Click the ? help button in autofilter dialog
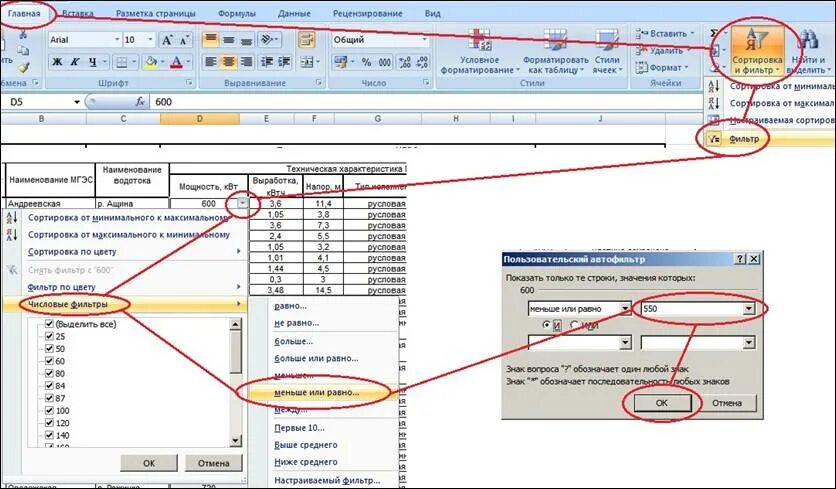Image resolution: width=836 pixels, height=489 pixels. [x=740, y=259]
